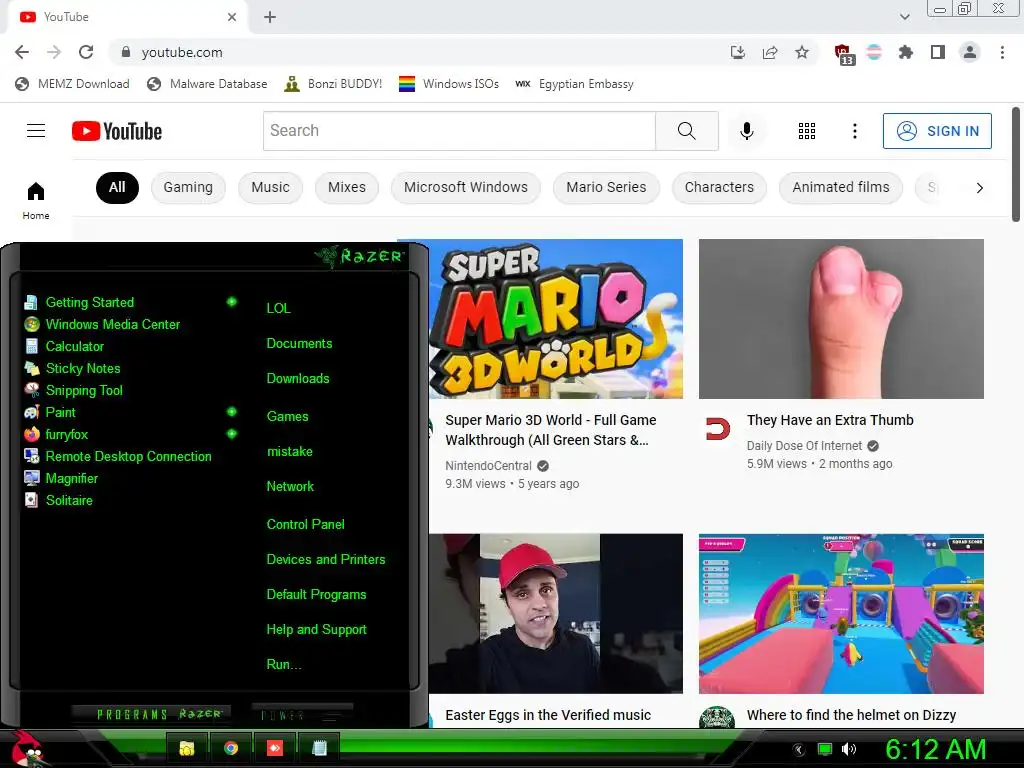Open the Malware Database bookmark
1024x768 pixels.
(207, 84)
